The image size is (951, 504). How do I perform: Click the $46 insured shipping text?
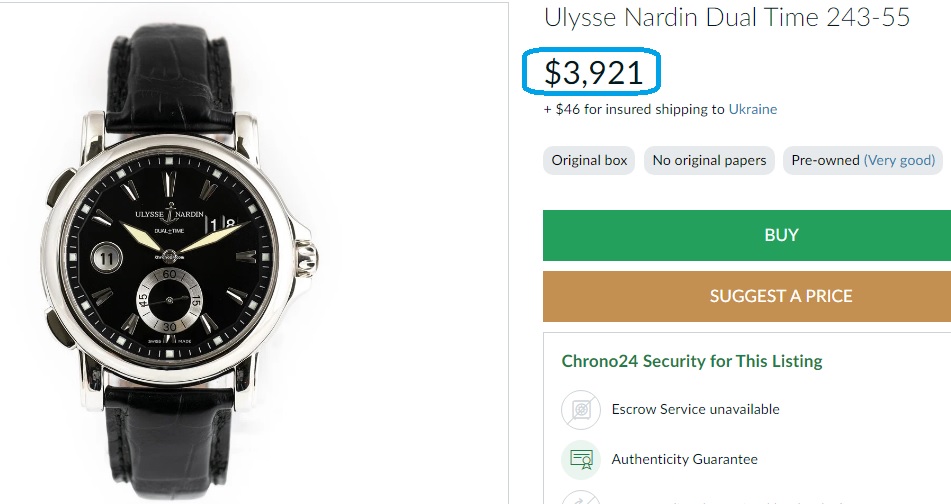click(x=634, y=109)
